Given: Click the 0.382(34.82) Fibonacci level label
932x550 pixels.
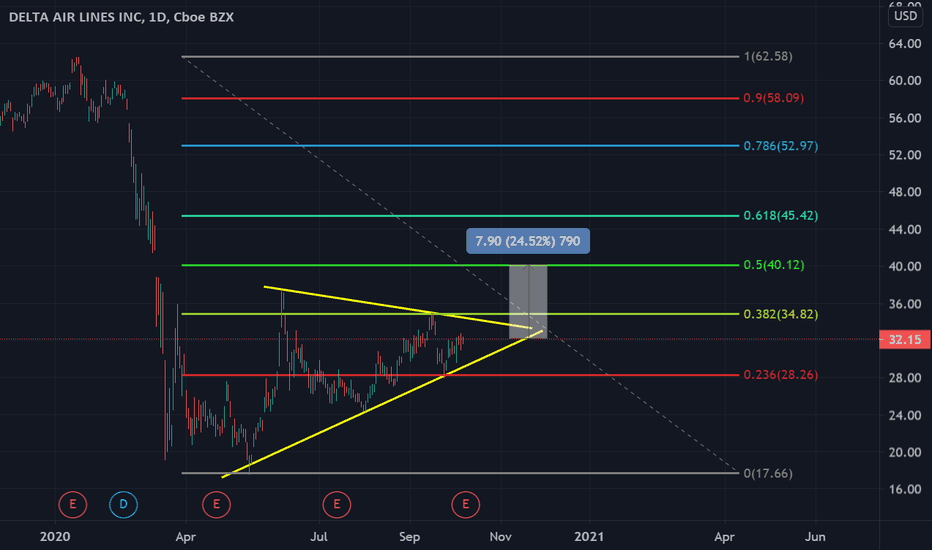Looking at the screenshot, I should pyautogui.click(x=780, y=314).
